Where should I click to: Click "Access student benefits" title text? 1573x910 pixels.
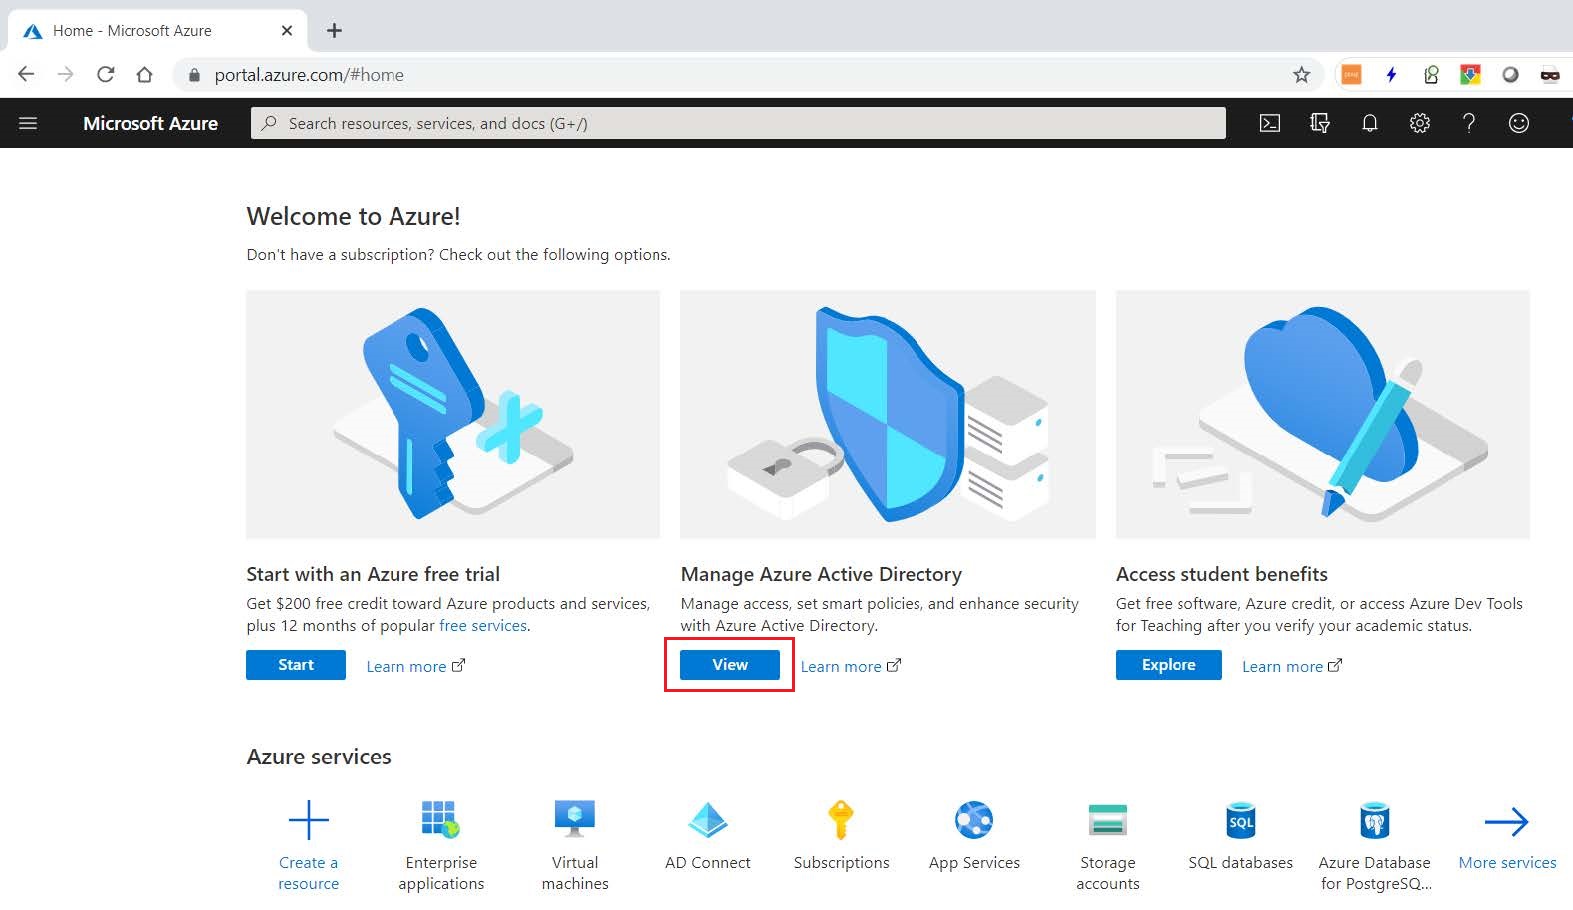point(1222,574)
